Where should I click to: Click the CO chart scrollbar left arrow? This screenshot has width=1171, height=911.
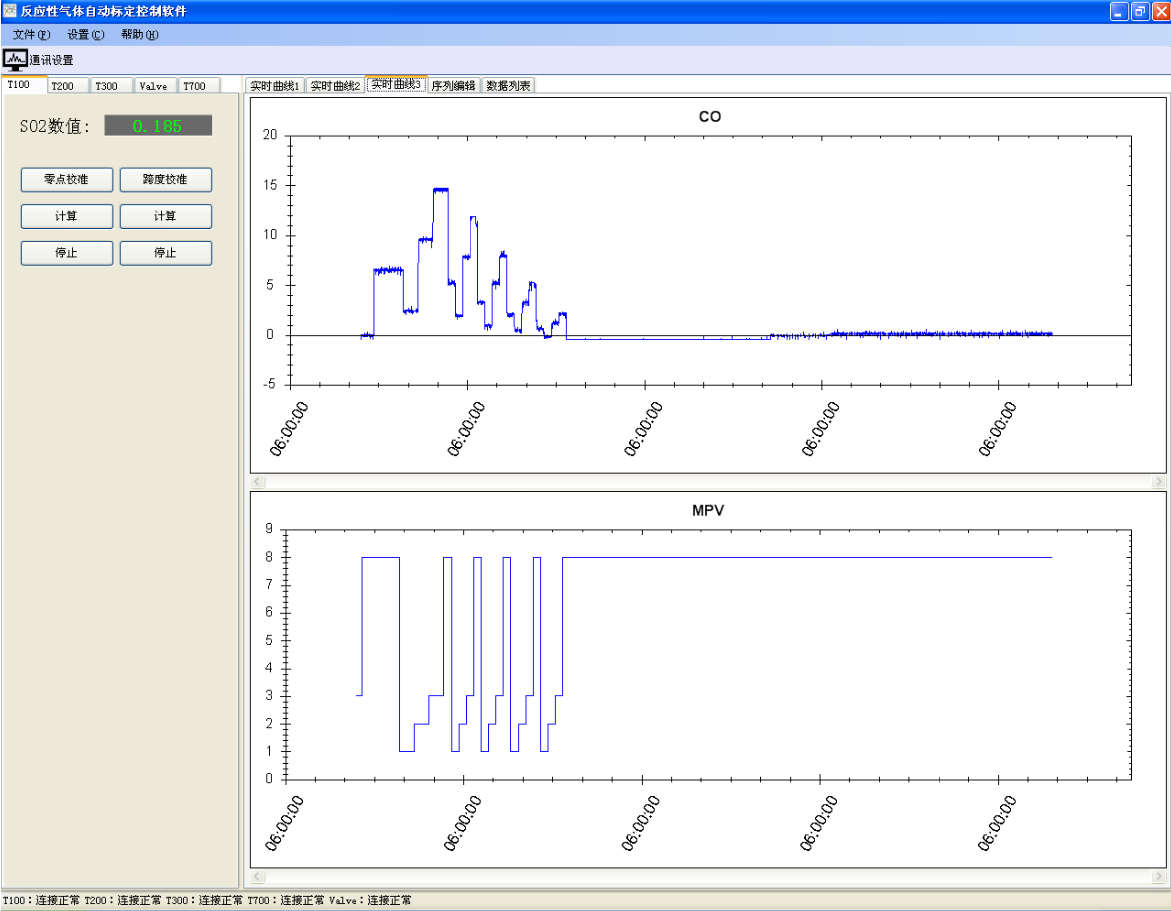point(258,482)
